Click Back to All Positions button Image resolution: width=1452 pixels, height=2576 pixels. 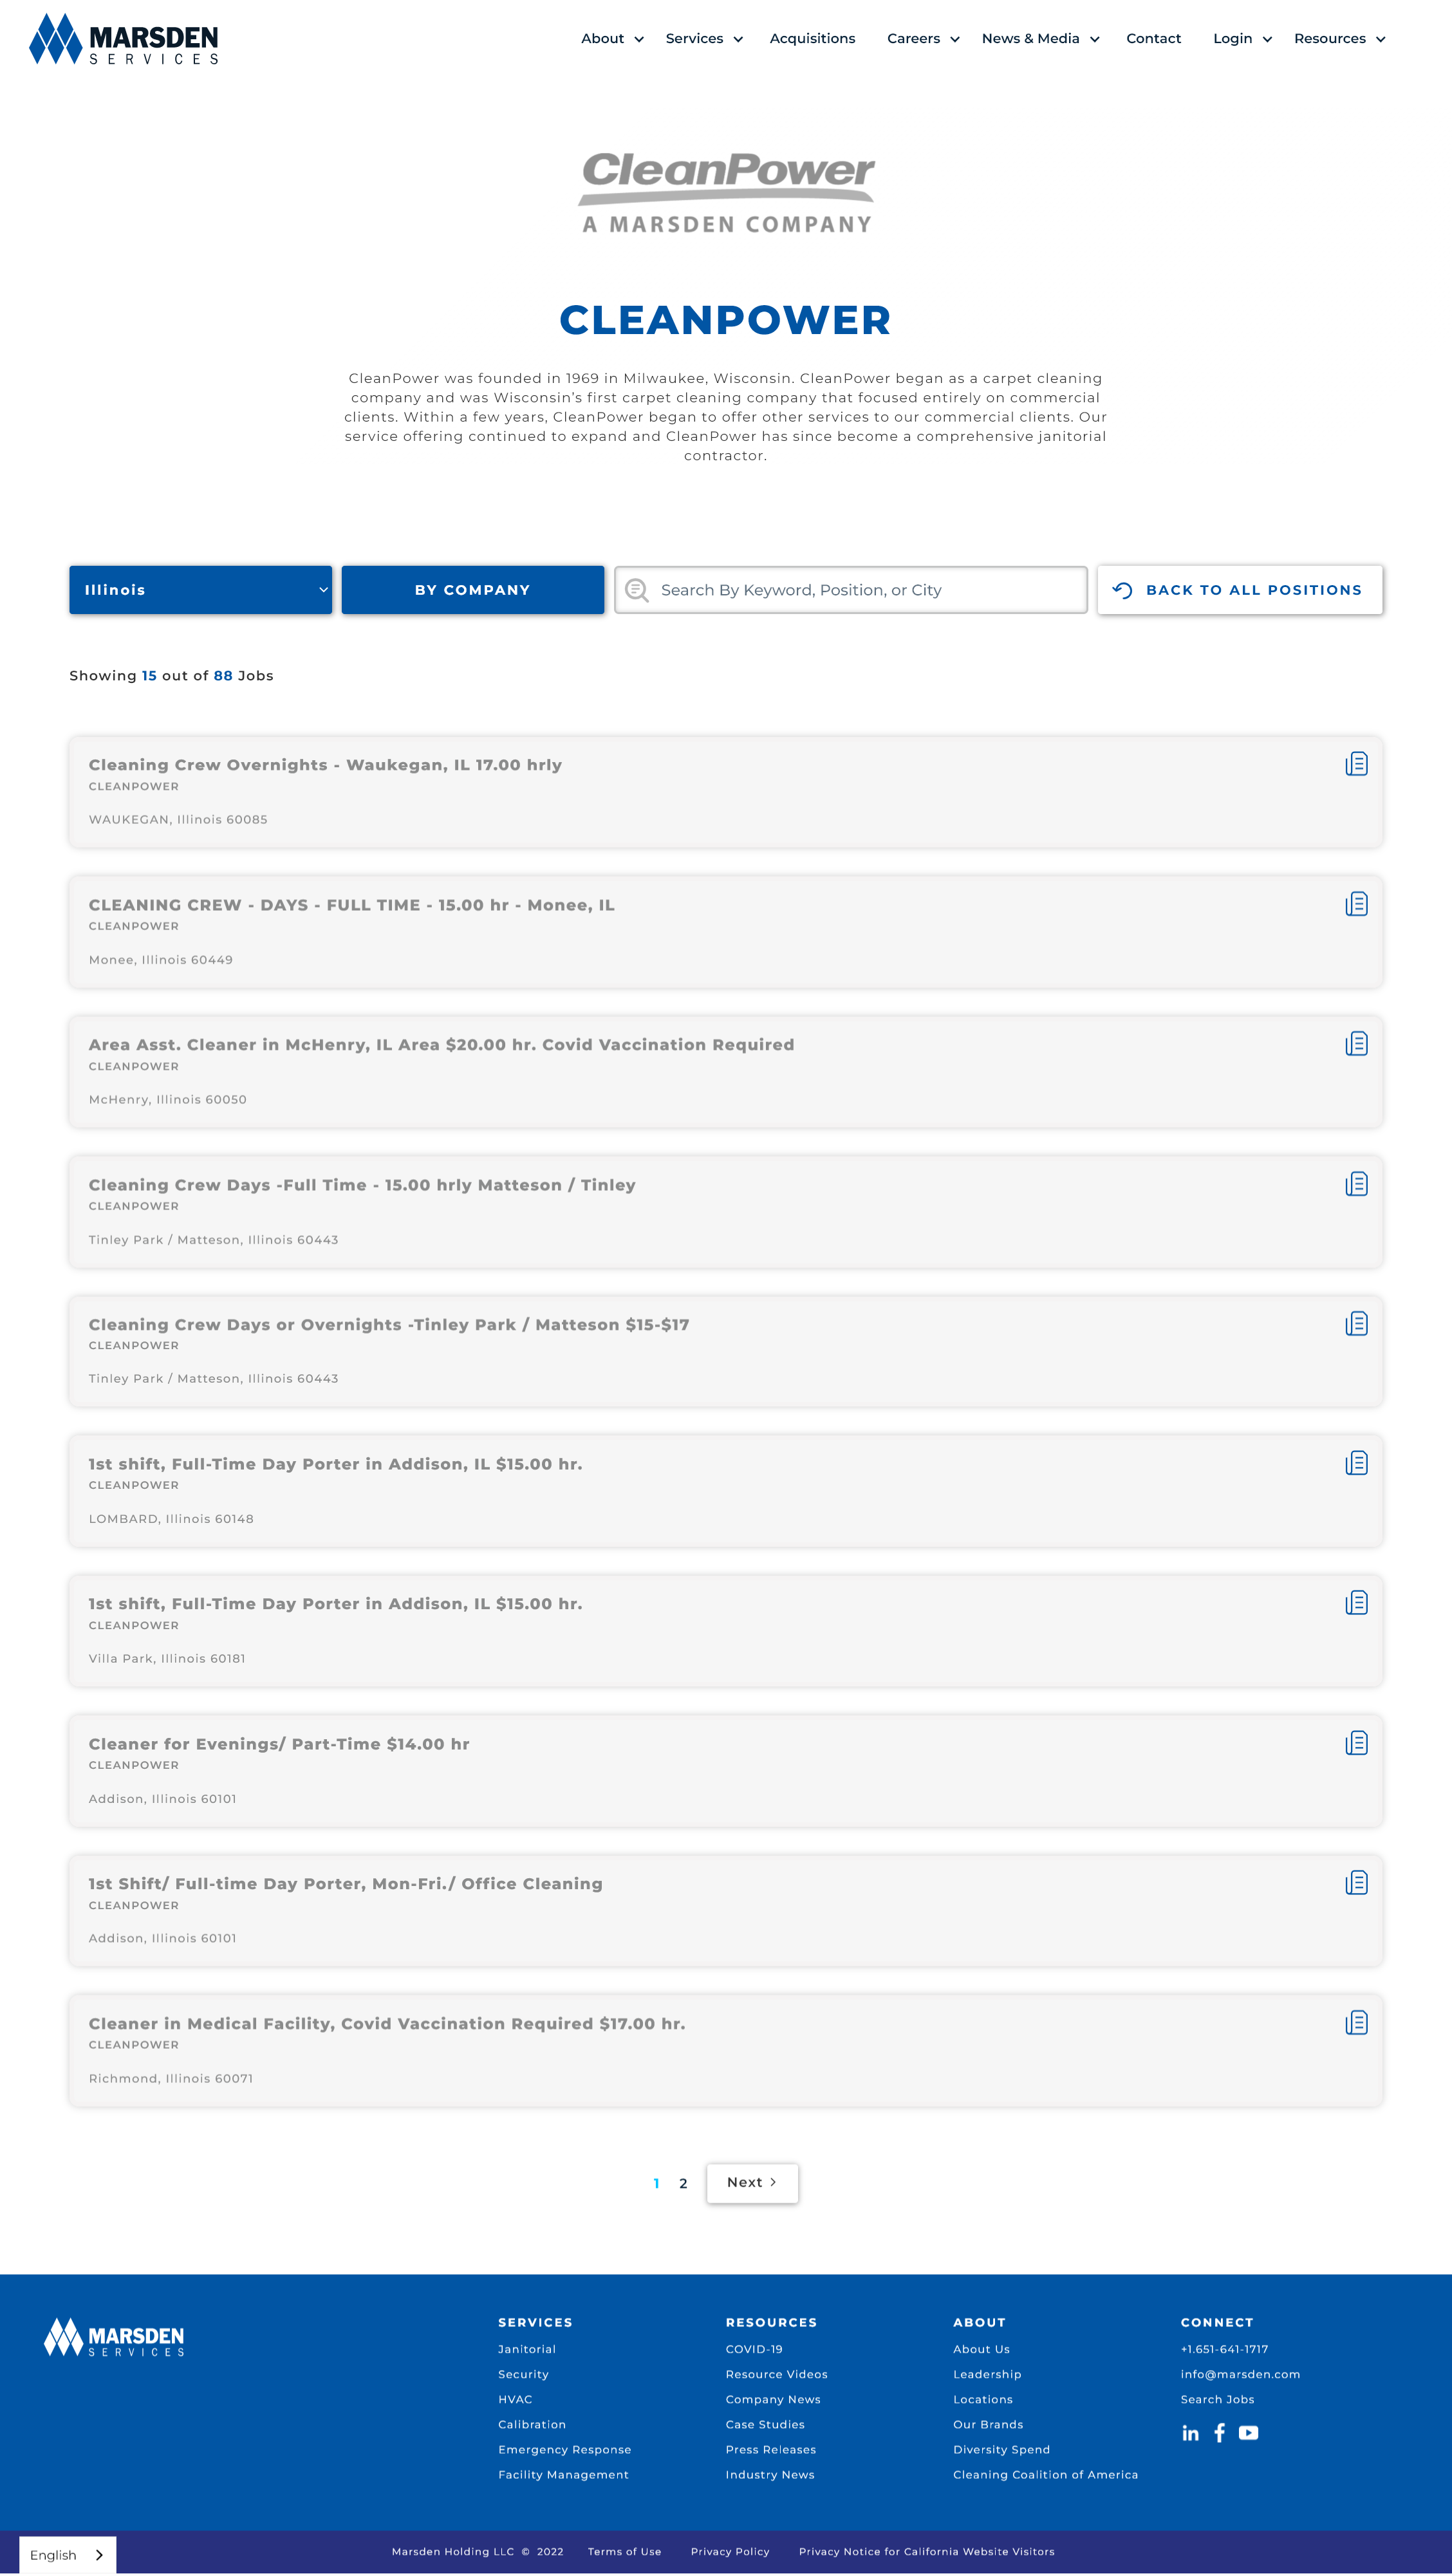(1240, 590)
